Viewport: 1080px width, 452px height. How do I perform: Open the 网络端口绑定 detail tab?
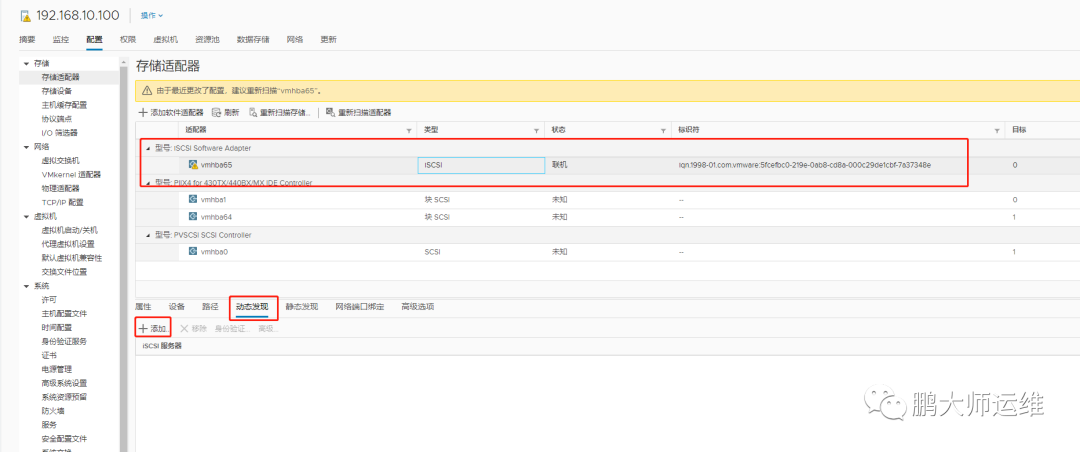(x=360, y=307)
